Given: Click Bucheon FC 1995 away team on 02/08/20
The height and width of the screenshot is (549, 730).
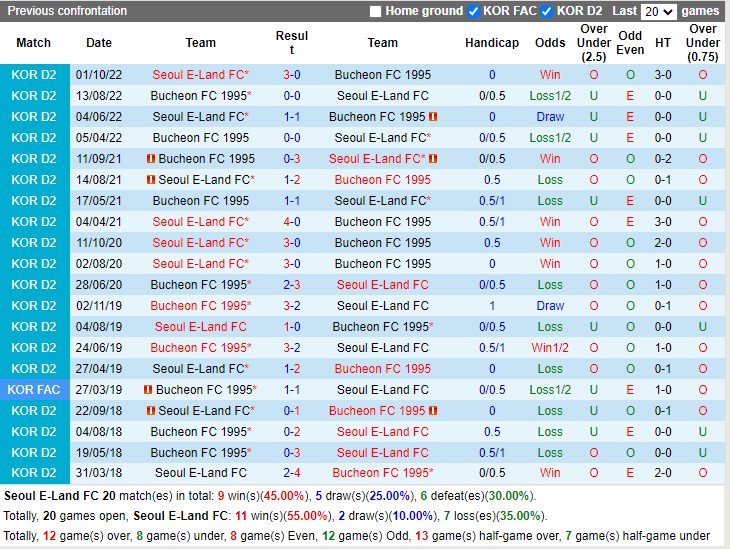Looking at the screenshot, I should pyautogui.click(x=383, y=264).
